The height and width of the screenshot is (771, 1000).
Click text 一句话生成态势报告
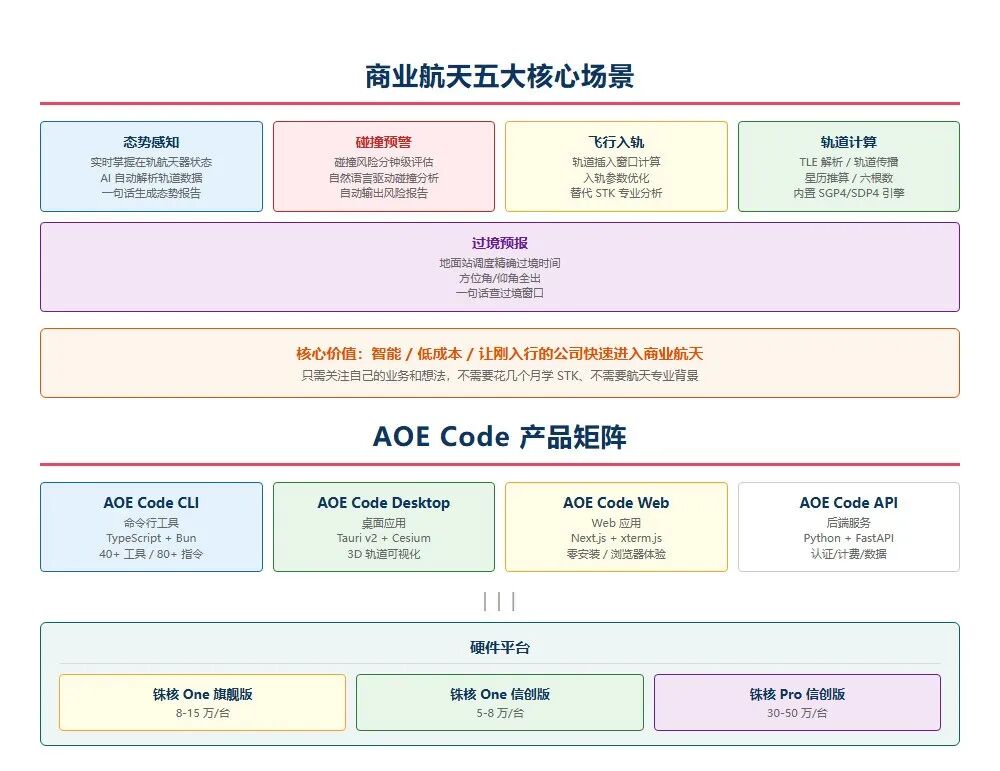coord(151,193)
